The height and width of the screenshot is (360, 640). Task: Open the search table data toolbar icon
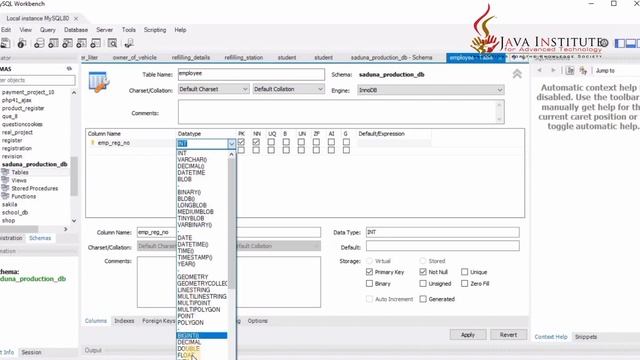pos(112,43)
